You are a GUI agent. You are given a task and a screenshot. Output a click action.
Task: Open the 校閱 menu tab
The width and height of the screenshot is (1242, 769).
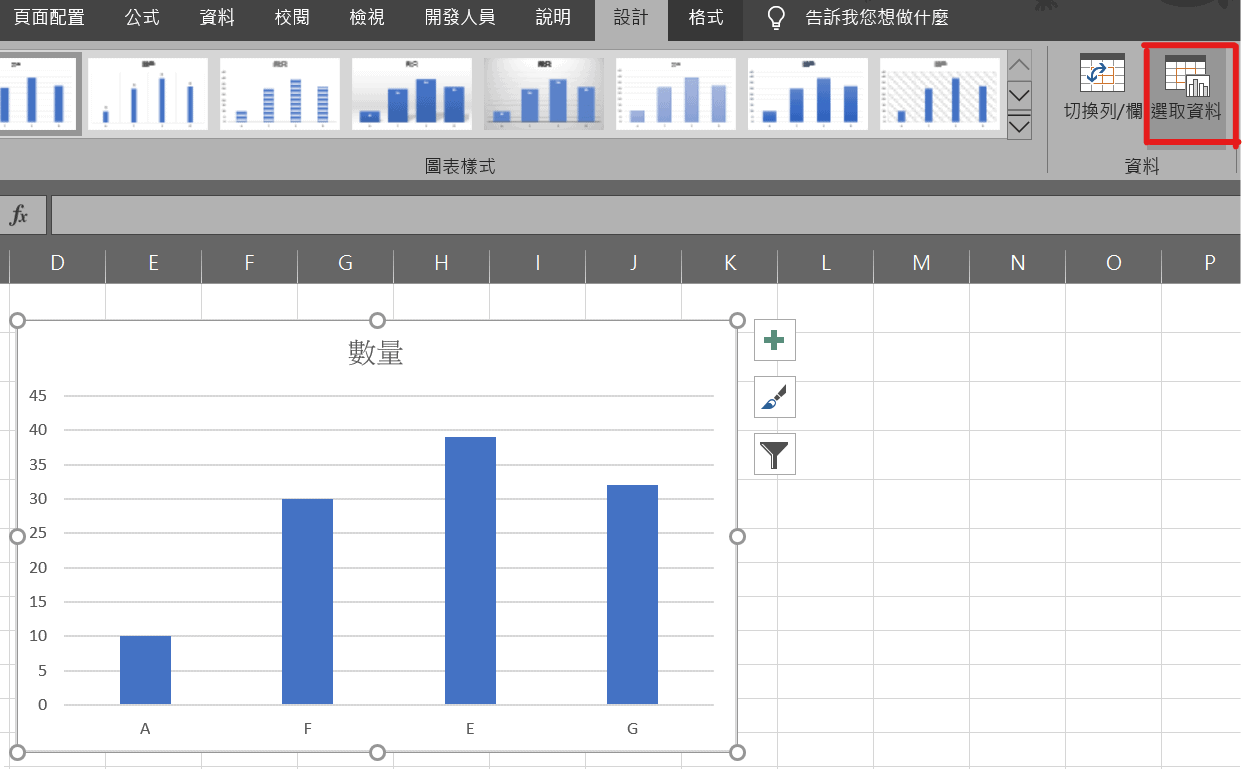(291, 15)
